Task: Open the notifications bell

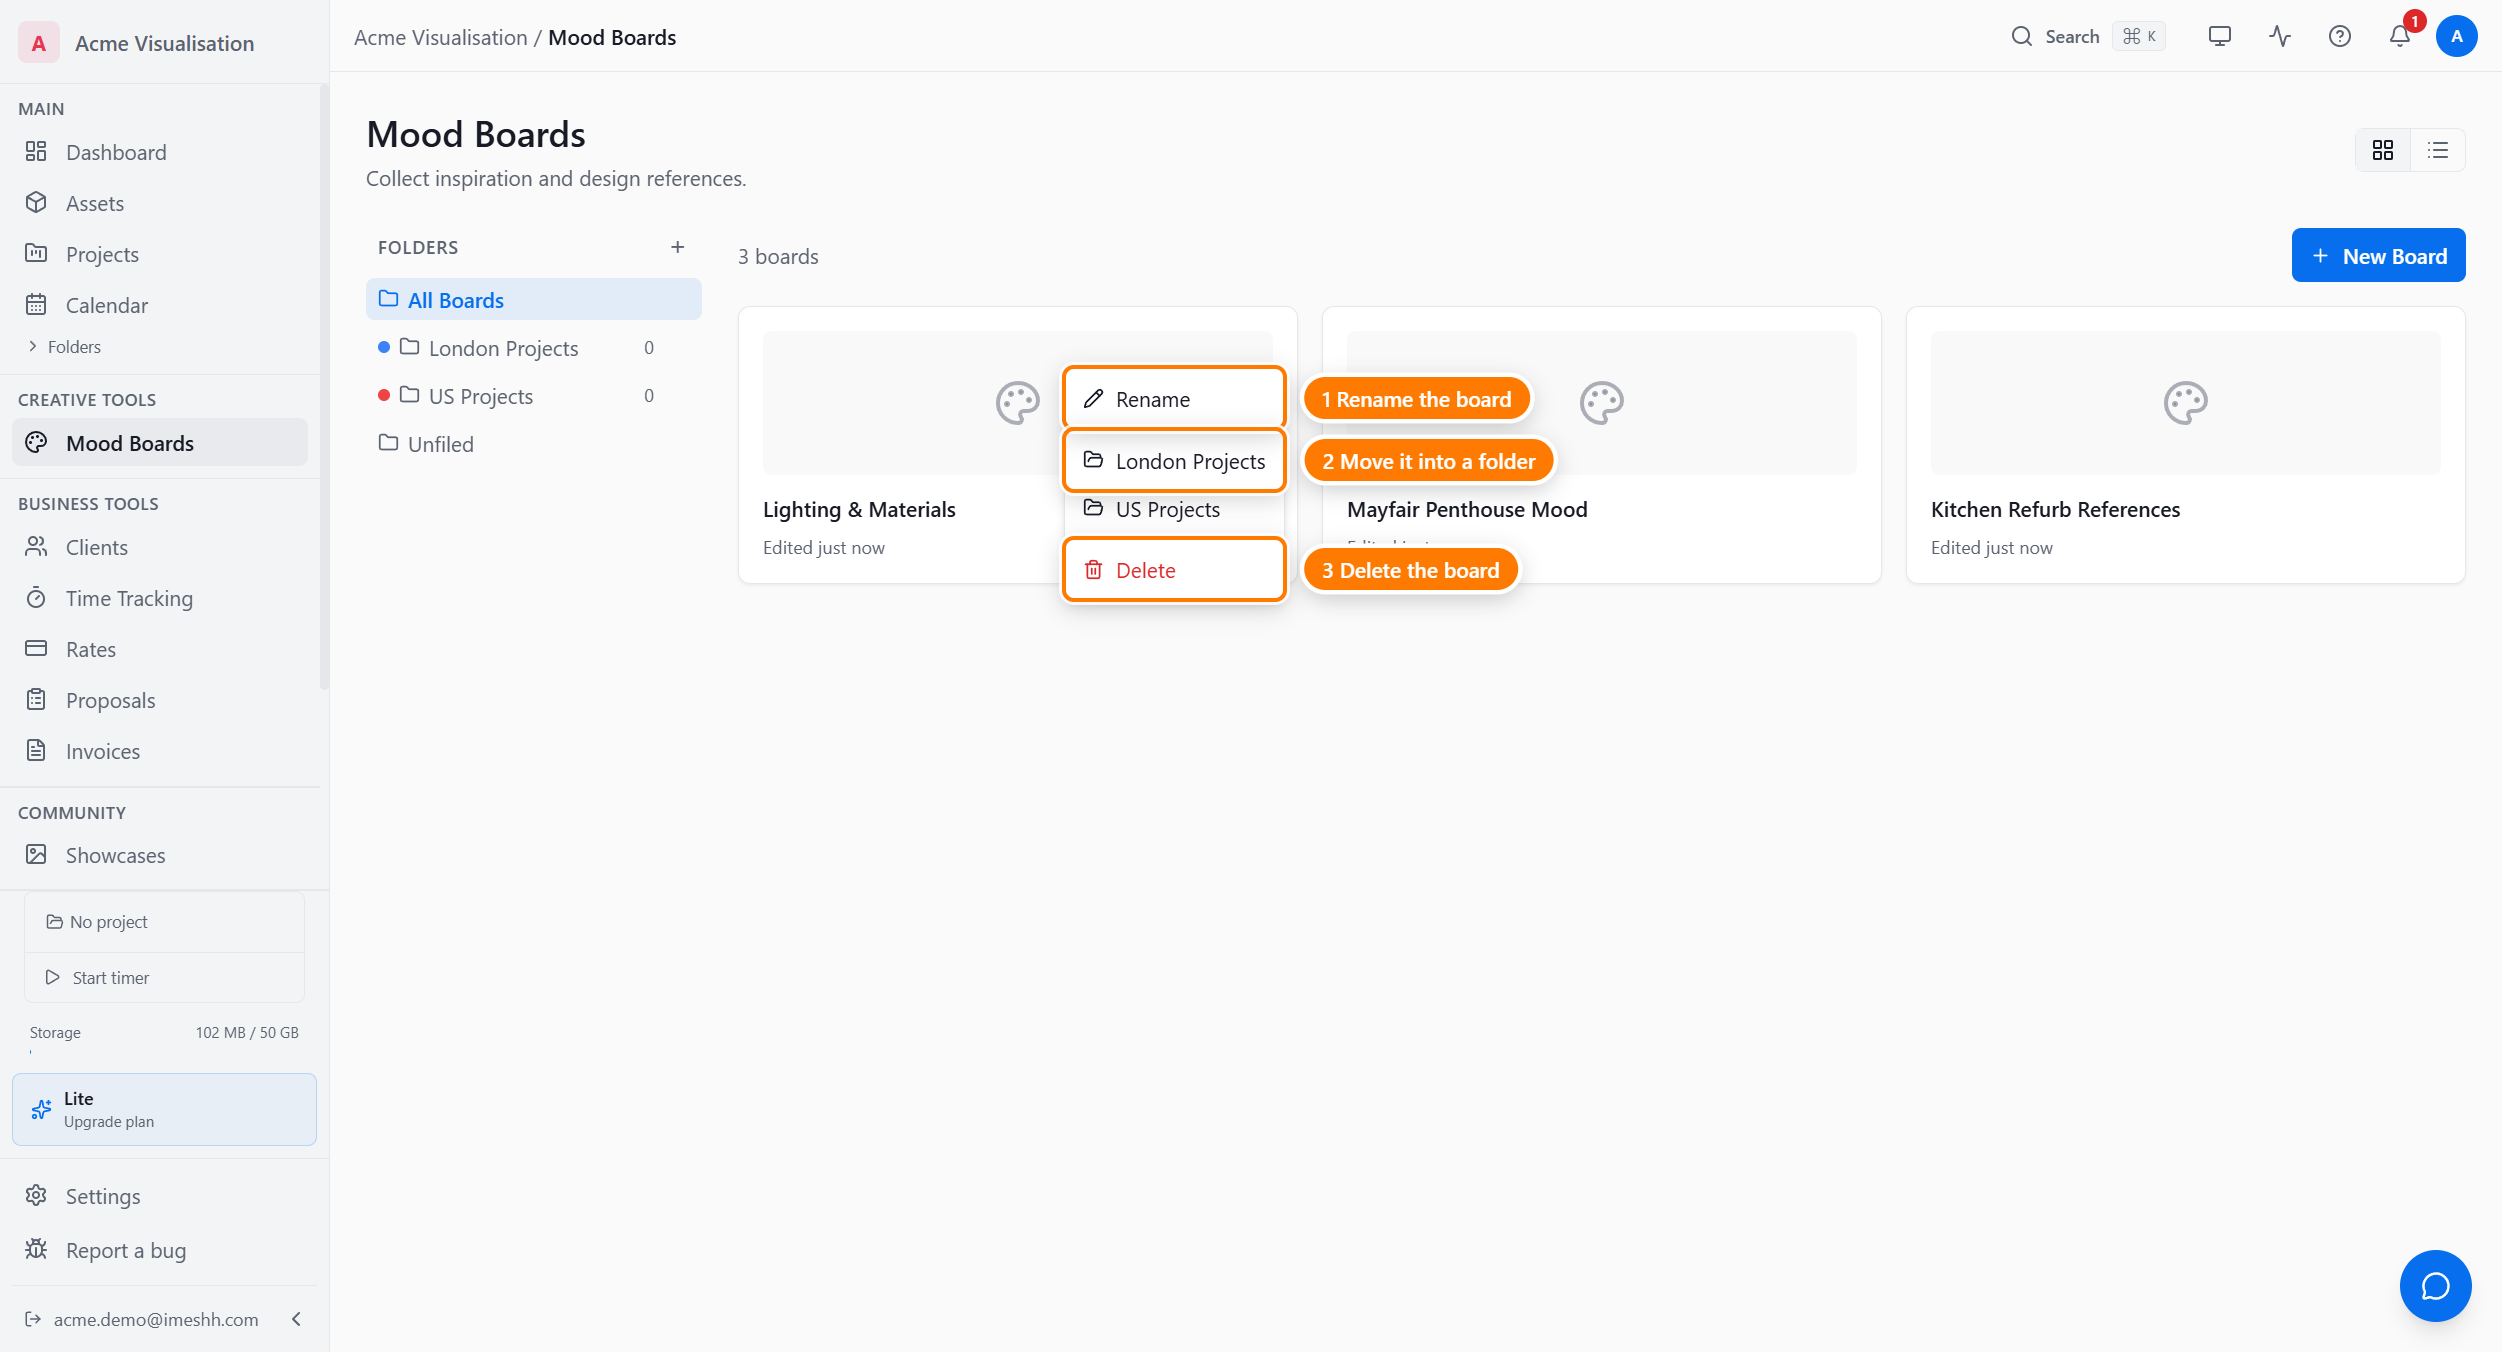Action: pyautogui.click(x=2399, y=37)
